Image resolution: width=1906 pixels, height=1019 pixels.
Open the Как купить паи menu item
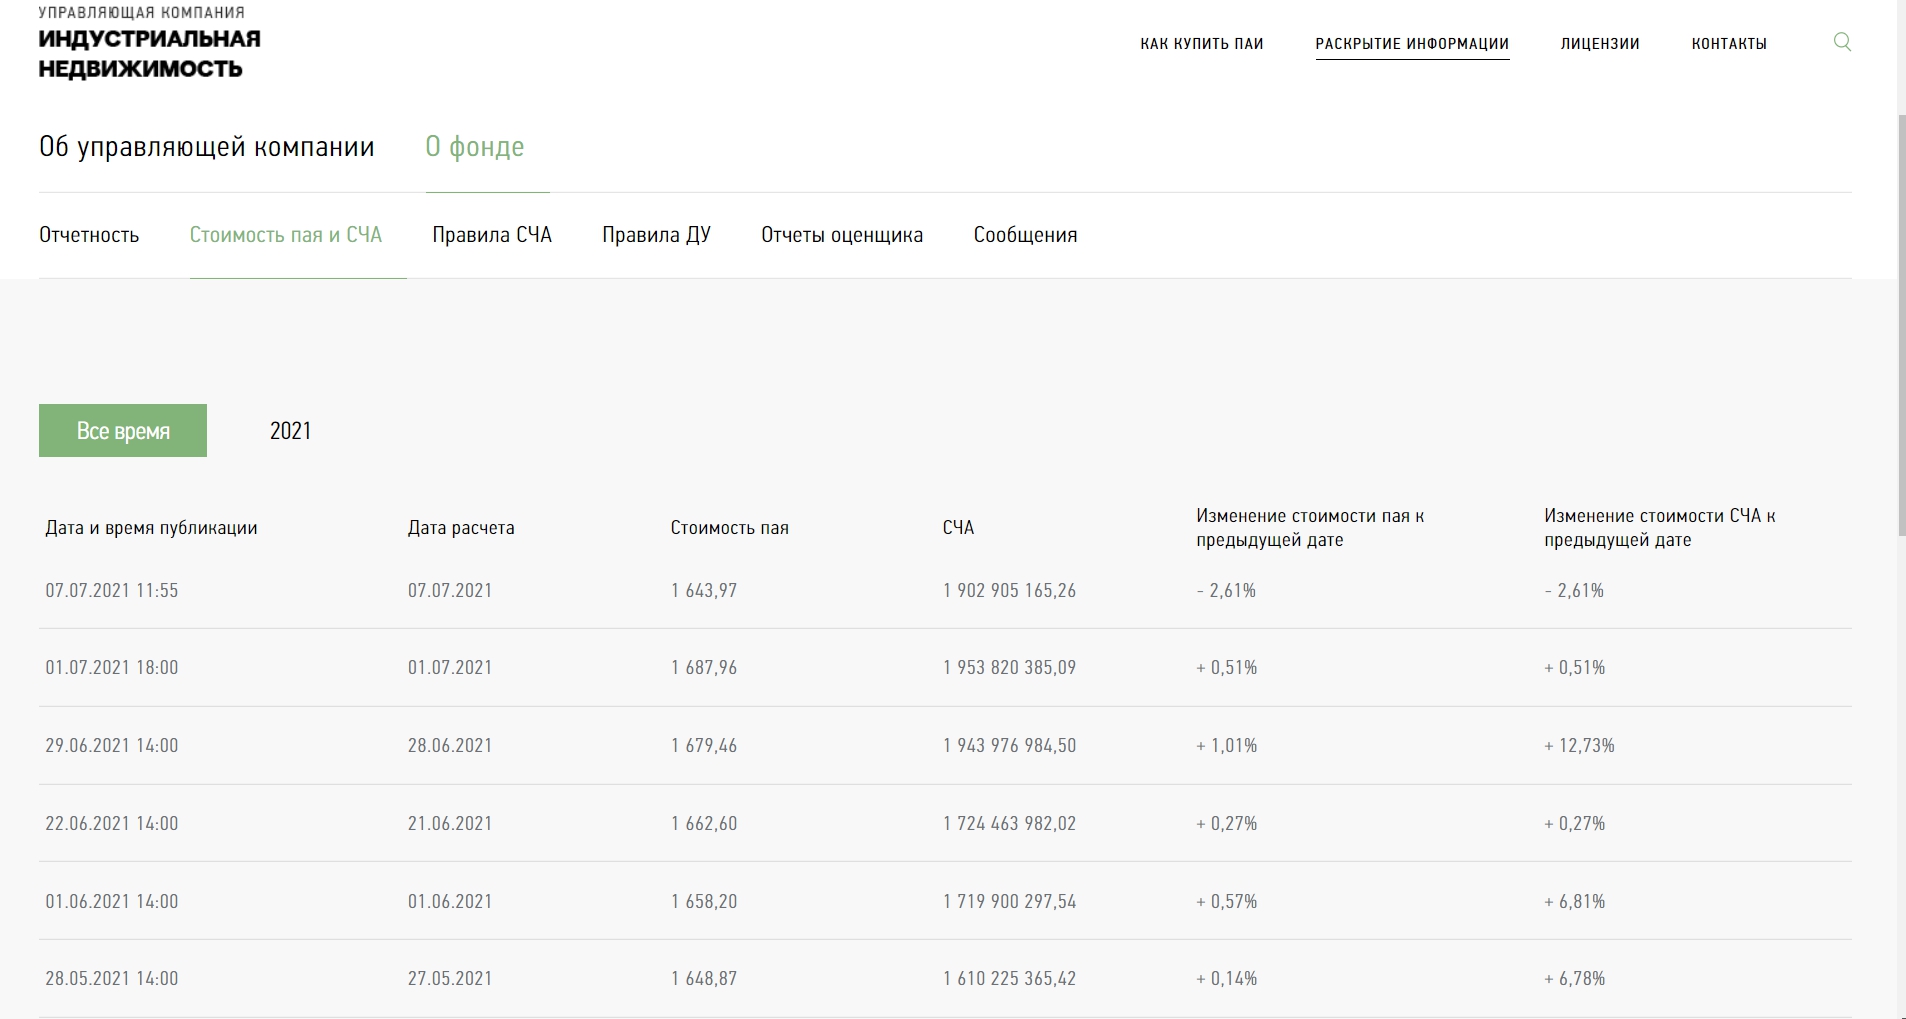click(x=1201, y=44)
